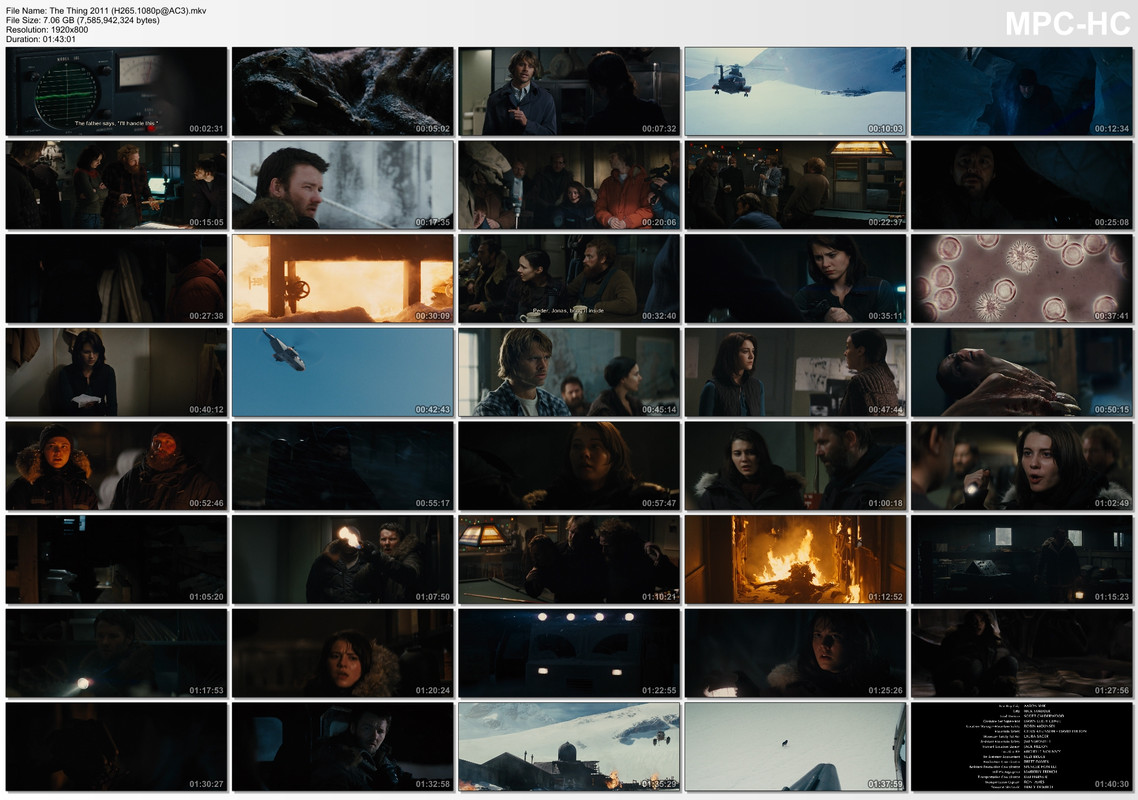The image size is (1138, 800).
Task: Select the File Size 7.06 GB text
Action: coord(83,20)
